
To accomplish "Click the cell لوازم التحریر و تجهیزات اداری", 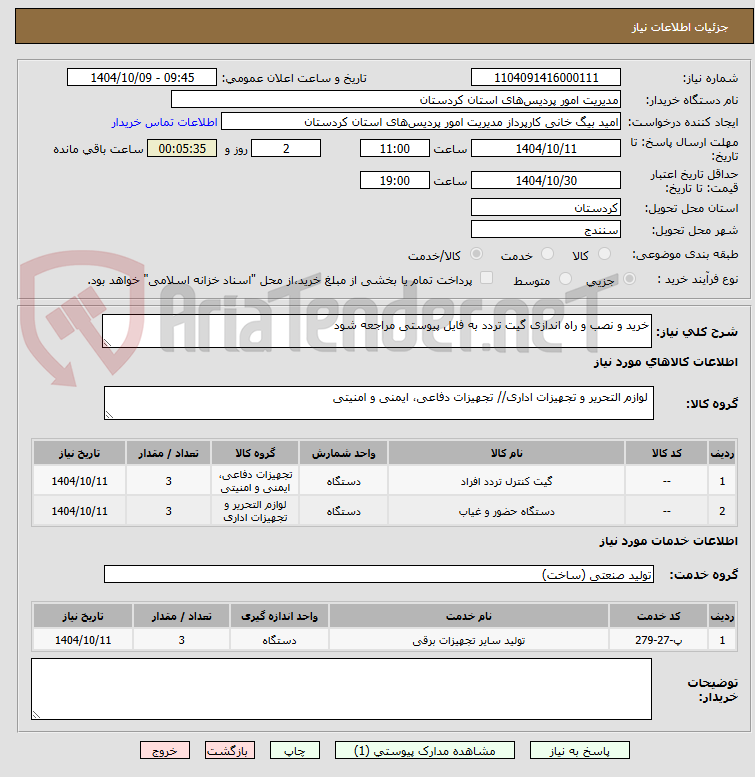I will coord(255,511).
